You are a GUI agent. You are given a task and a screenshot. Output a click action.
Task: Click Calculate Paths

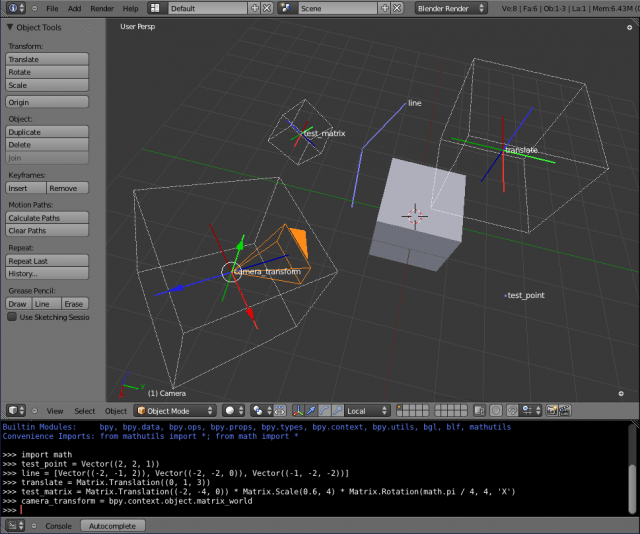(47, 218)
